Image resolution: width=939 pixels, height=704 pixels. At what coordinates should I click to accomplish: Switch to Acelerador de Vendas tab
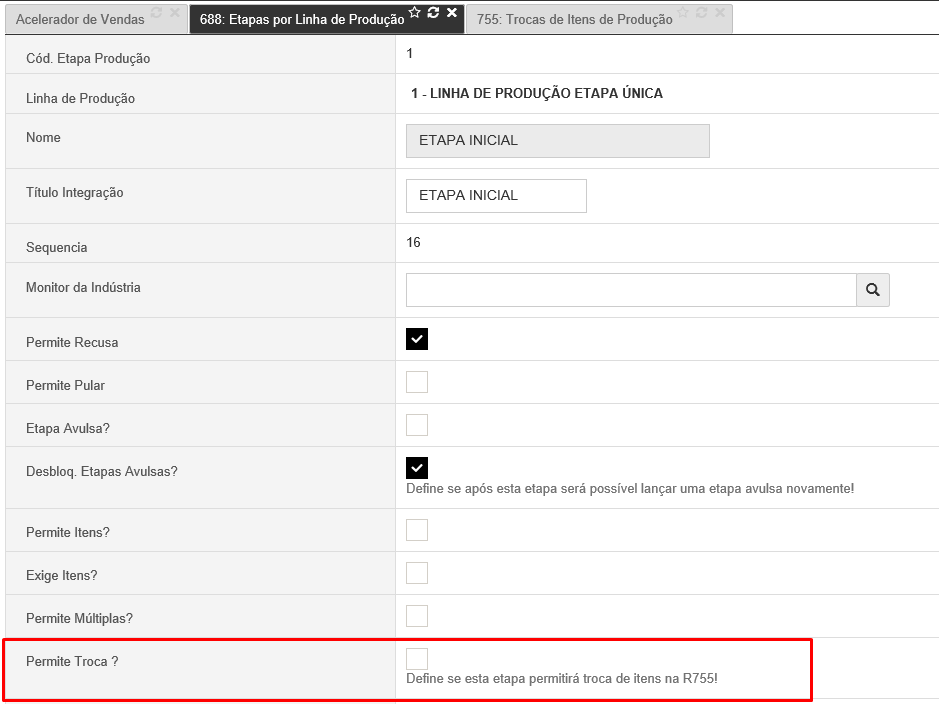click(80, 20)
